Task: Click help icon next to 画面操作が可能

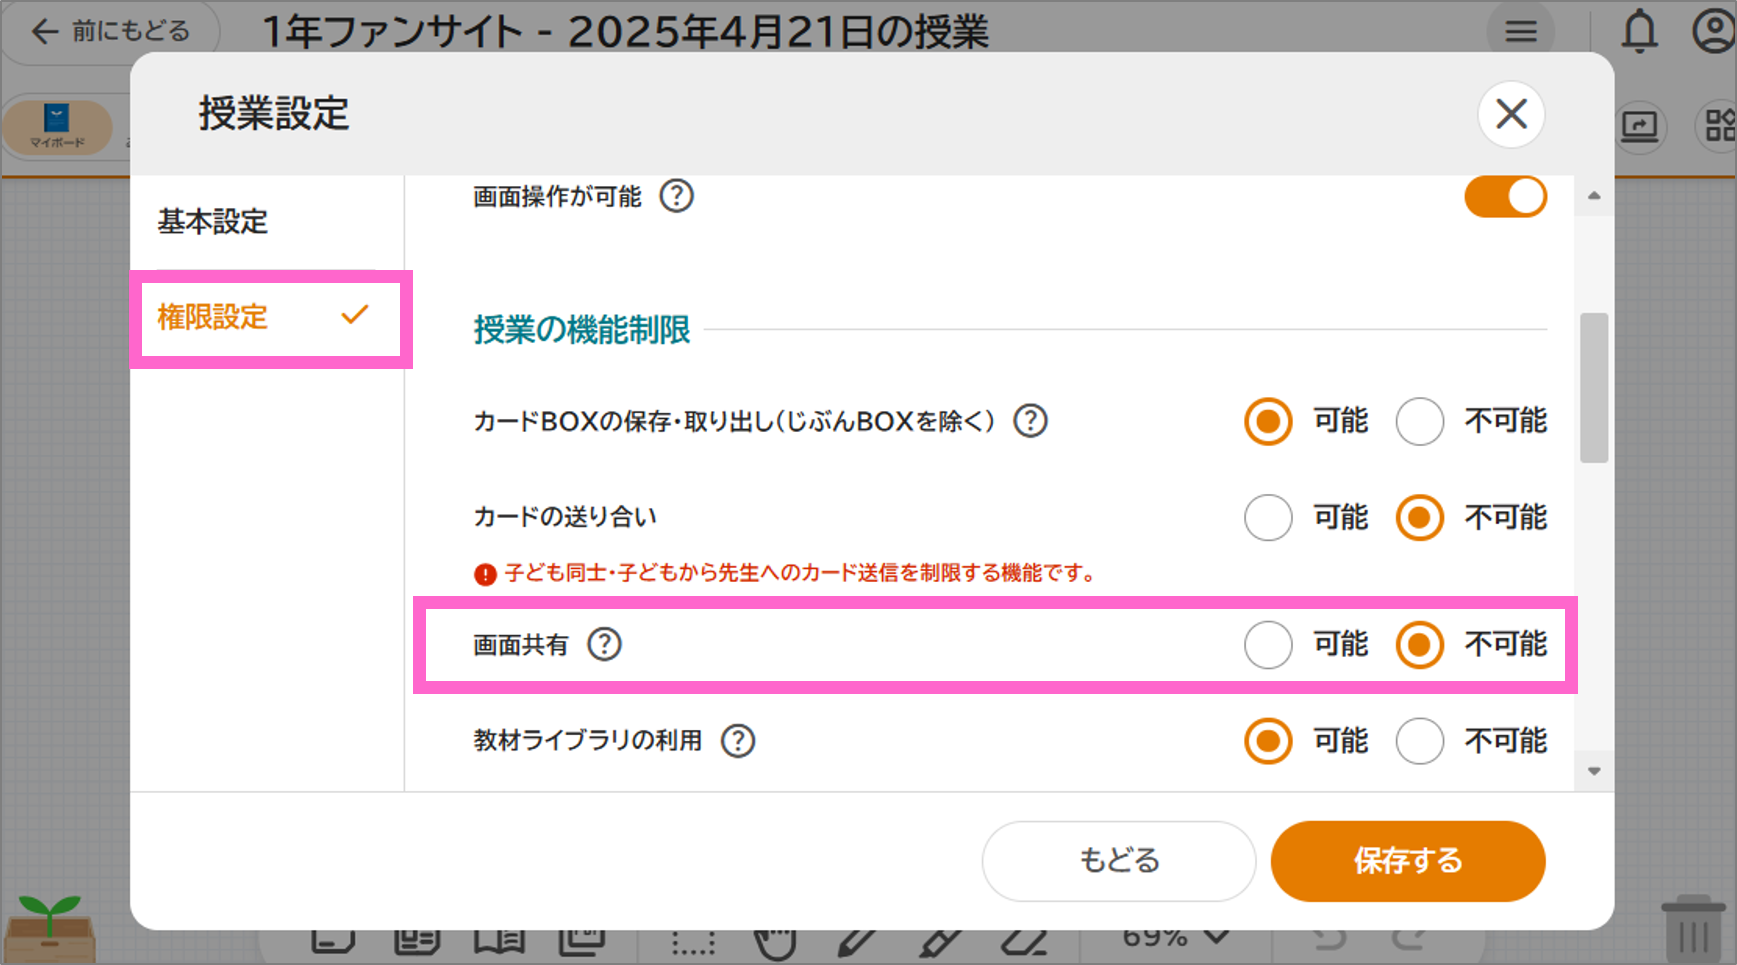Action: pyautogui.click(x=676, y=196)
